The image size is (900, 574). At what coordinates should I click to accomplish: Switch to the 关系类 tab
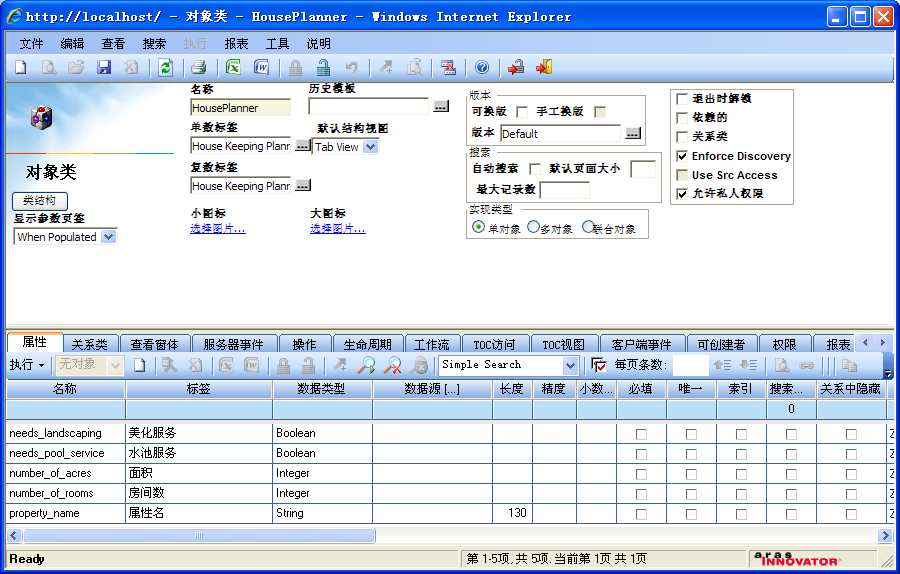coord(90,344)
